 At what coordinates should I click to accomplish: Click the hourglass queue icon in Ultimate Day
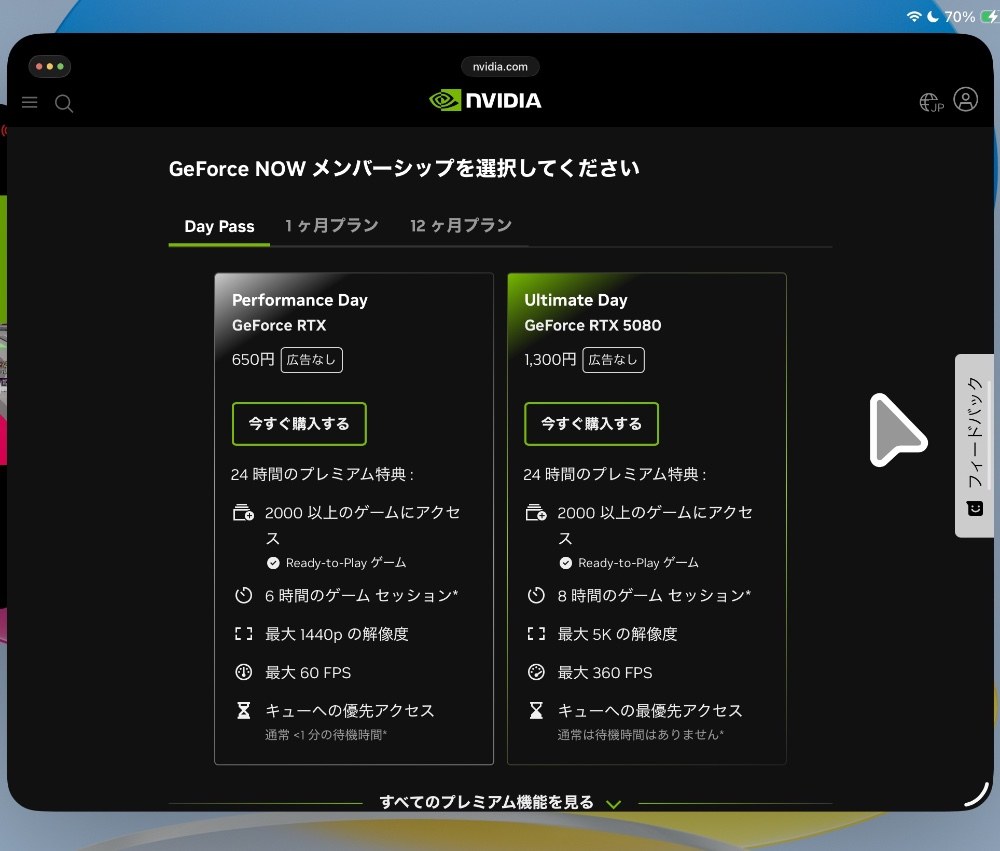(536, 710)
